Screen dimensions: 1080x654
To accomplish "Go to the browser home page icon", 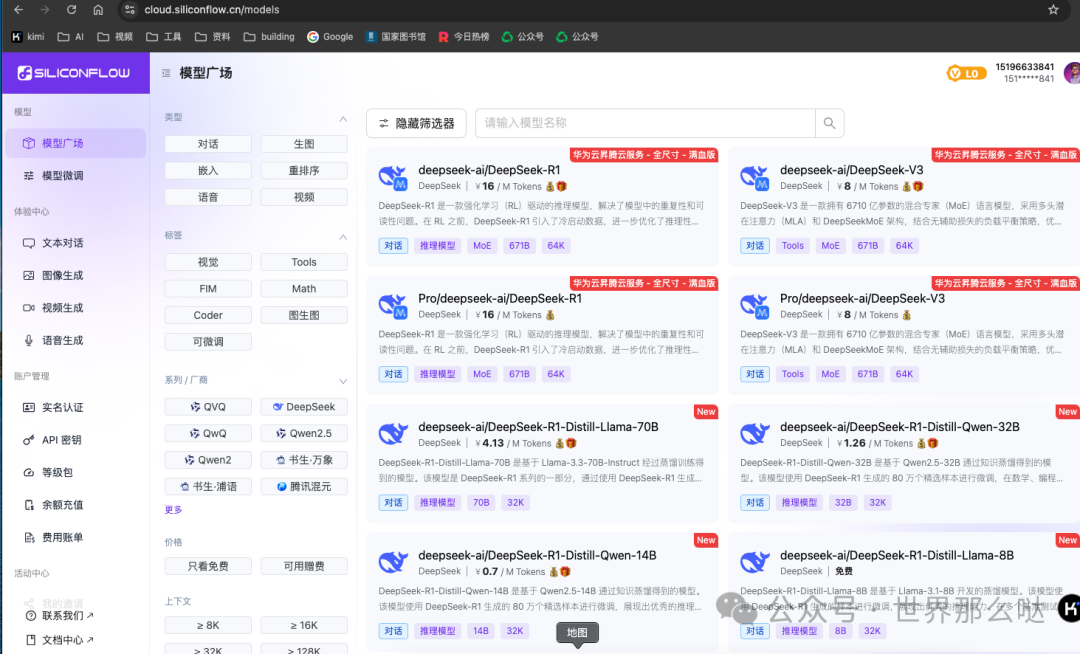I will [98, 10].
